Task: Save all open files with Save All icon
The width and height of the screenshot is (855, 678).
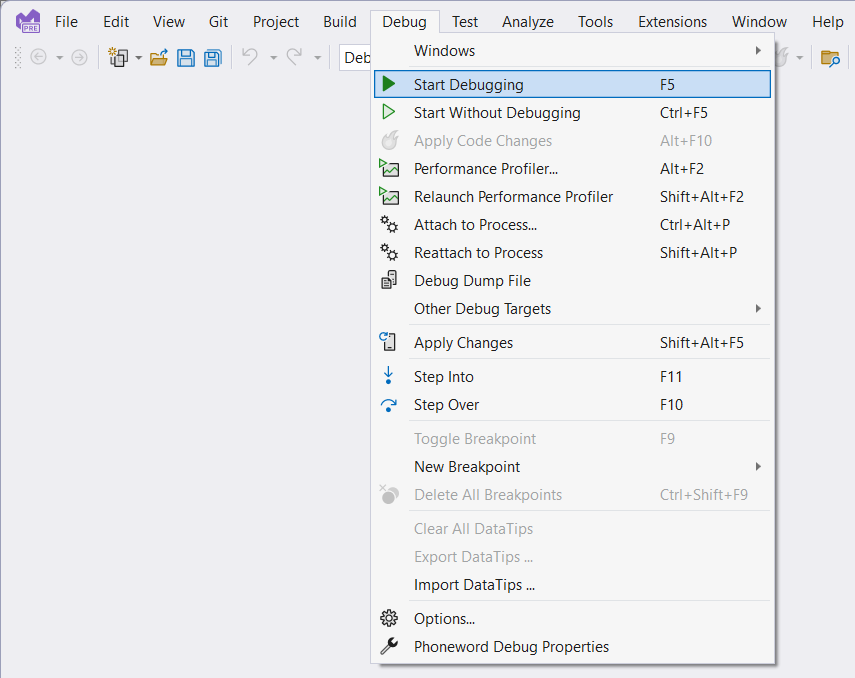Action: point(212,57)
